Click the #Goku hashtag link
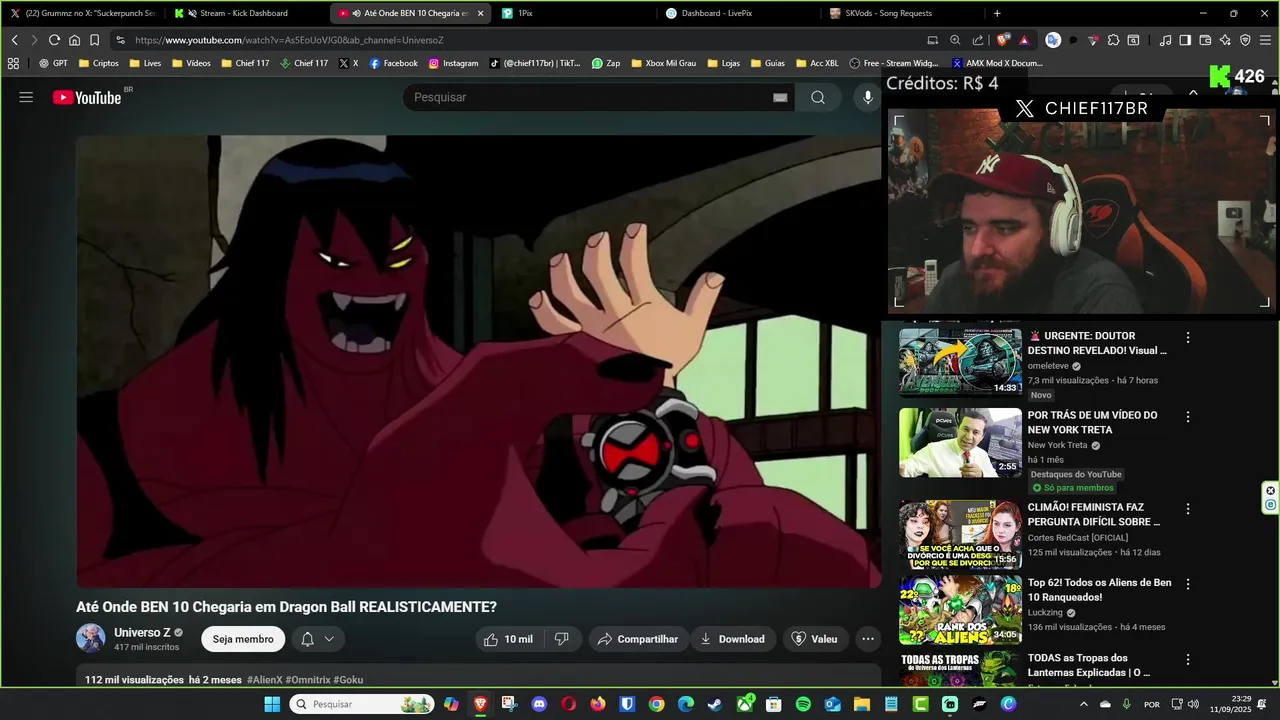The height and width of the screenshot is (720, 1280). pyautogui.click(x=348, y=680)
